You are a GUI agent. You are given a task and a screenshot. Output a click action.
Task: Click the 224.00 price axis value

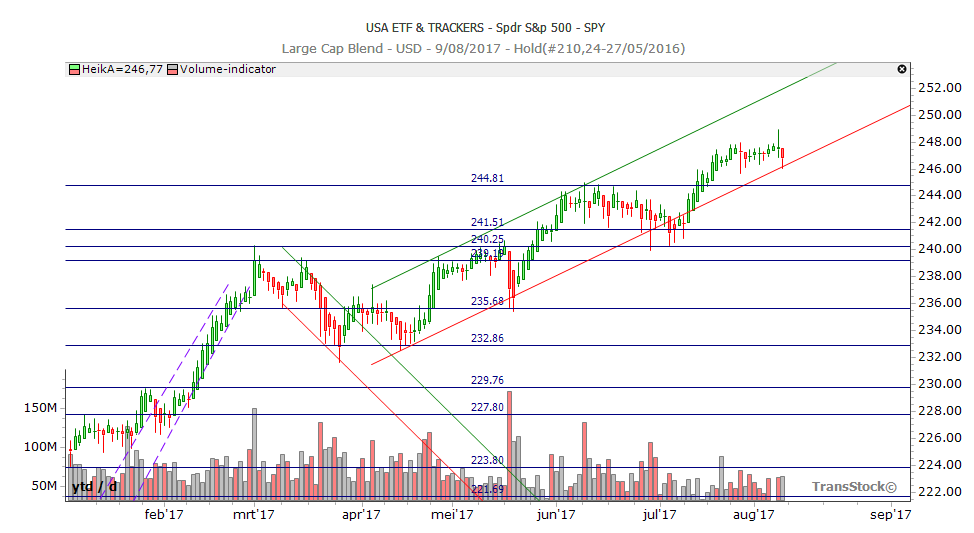point(940,465)
